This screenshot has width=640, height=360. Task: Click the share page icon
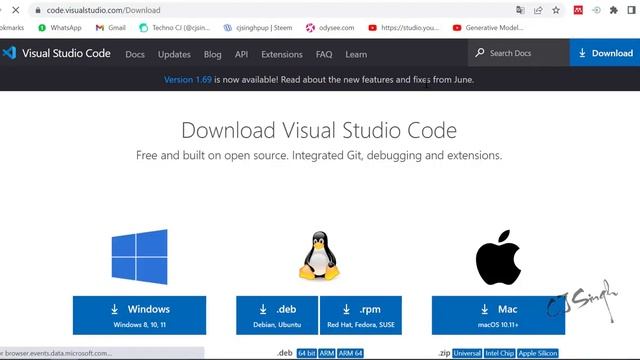pyautogui.click(x=538, y=10)
